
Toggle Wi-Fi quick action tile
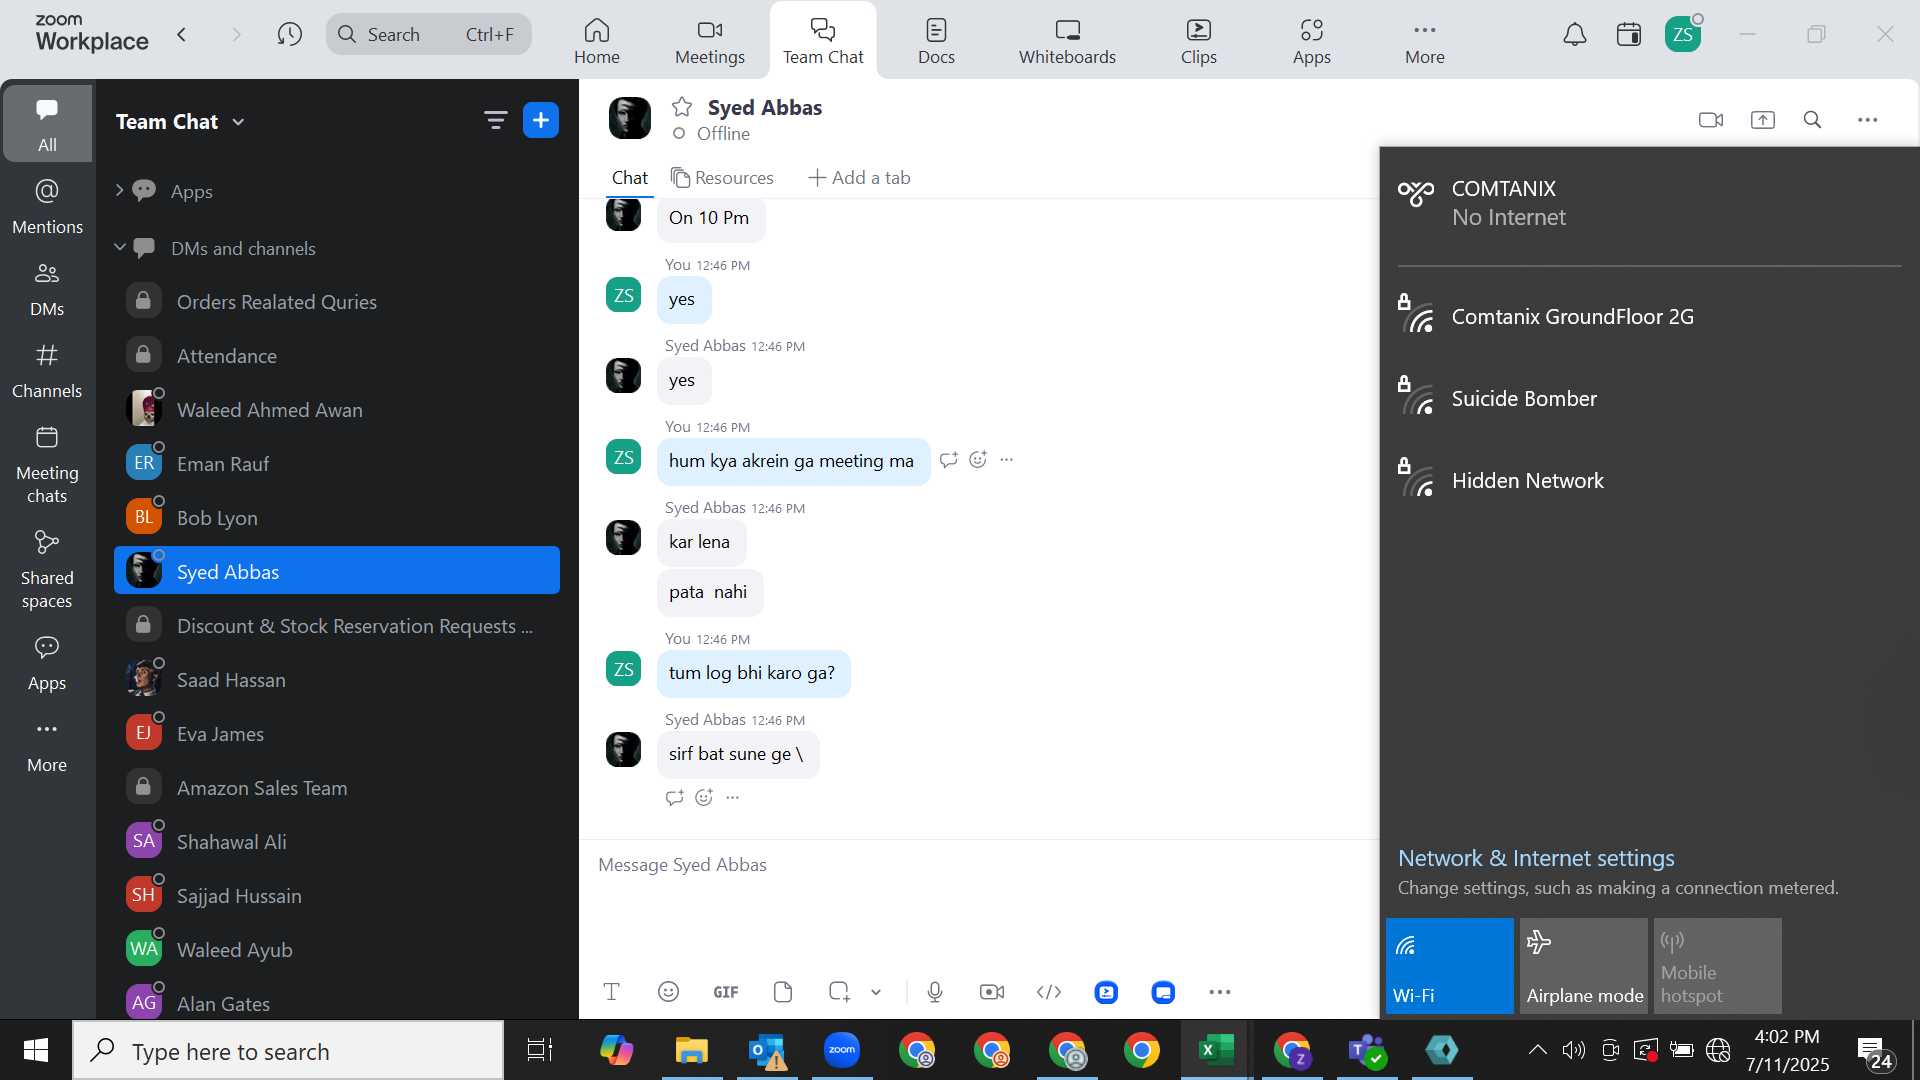tap(1449, 966)
